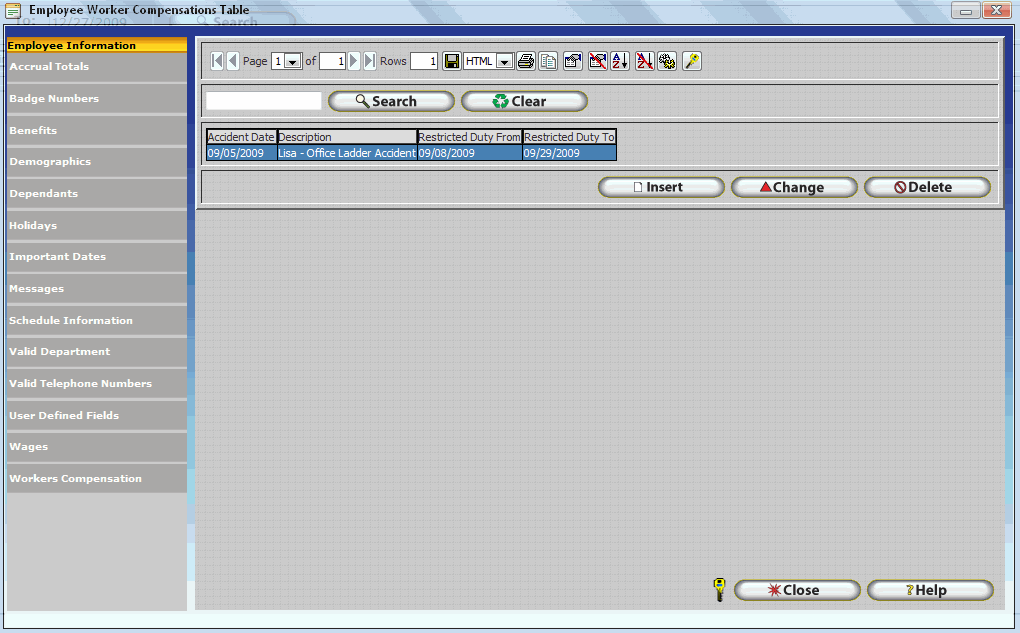Open the Page number dropdown

[292, 62]
